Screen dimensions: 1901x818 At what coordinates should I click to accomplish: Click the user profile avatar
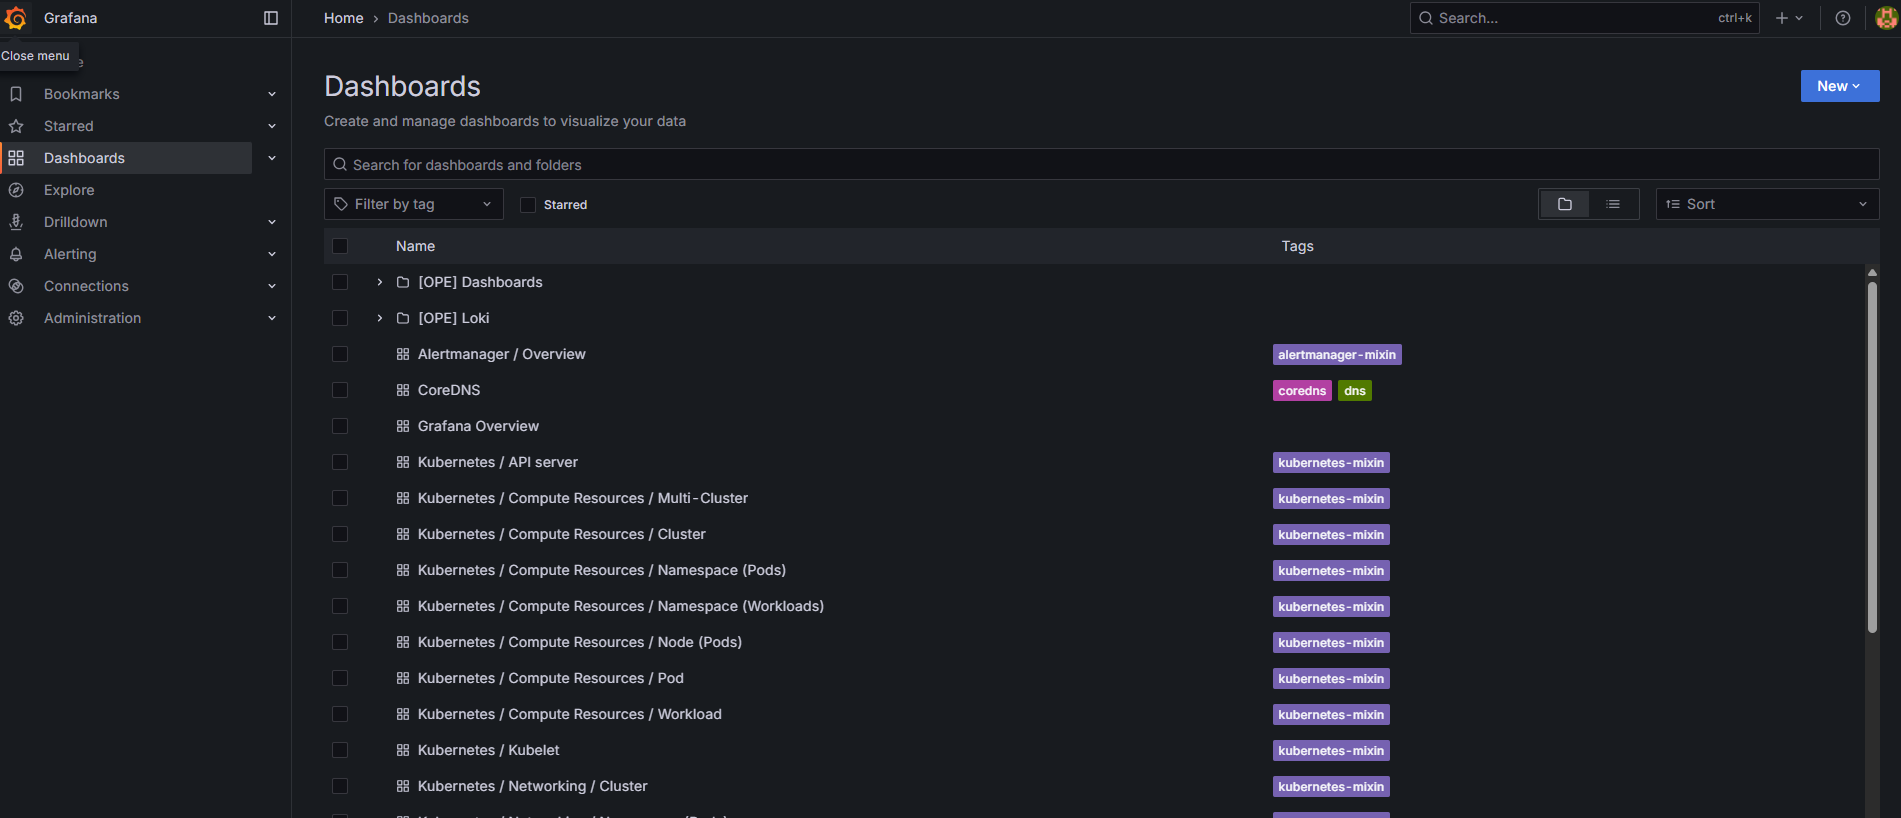pos(1885,18)
